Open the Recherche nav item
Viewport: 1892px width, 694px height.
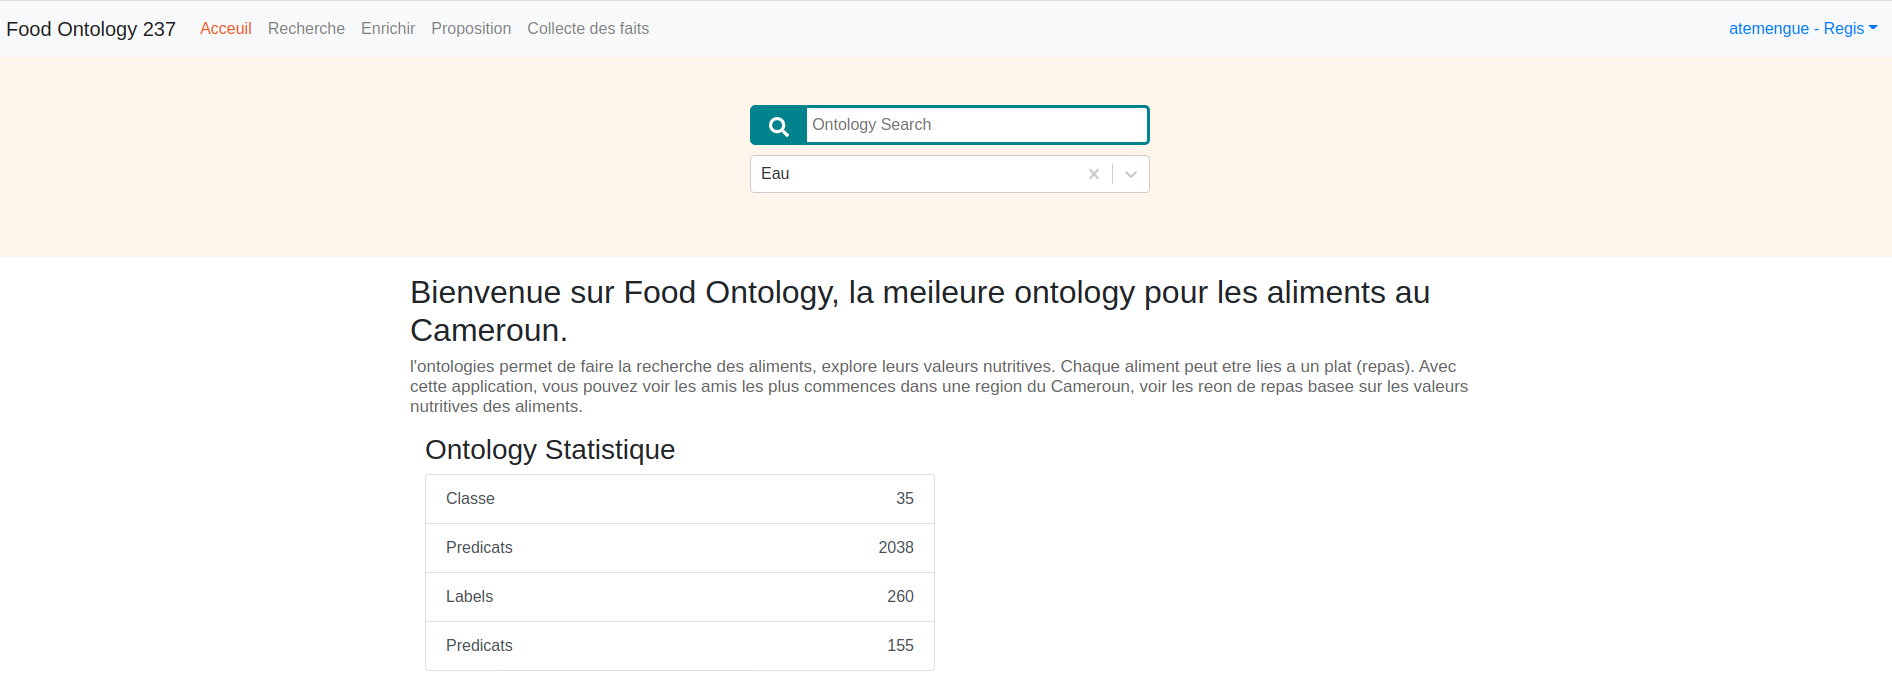pyautogui.click(x=306, y=29)
